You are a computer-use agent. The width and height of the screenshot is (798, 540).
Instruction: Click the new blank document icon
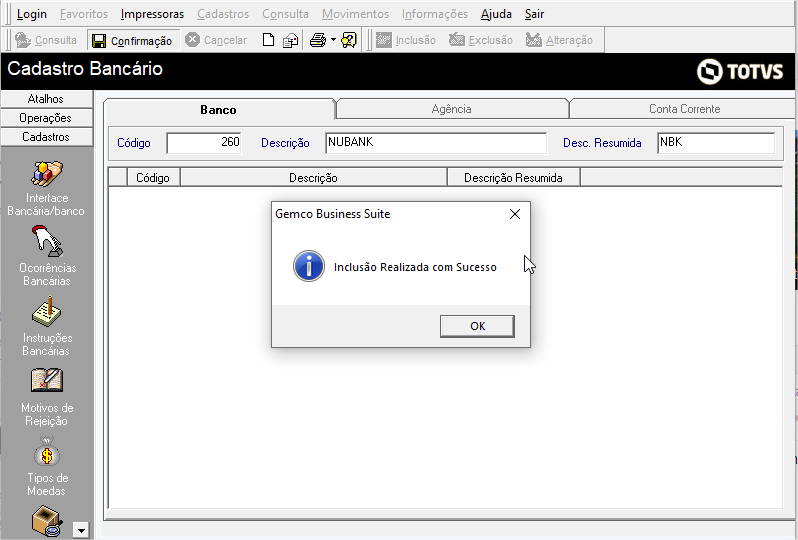tap(268, 40)
